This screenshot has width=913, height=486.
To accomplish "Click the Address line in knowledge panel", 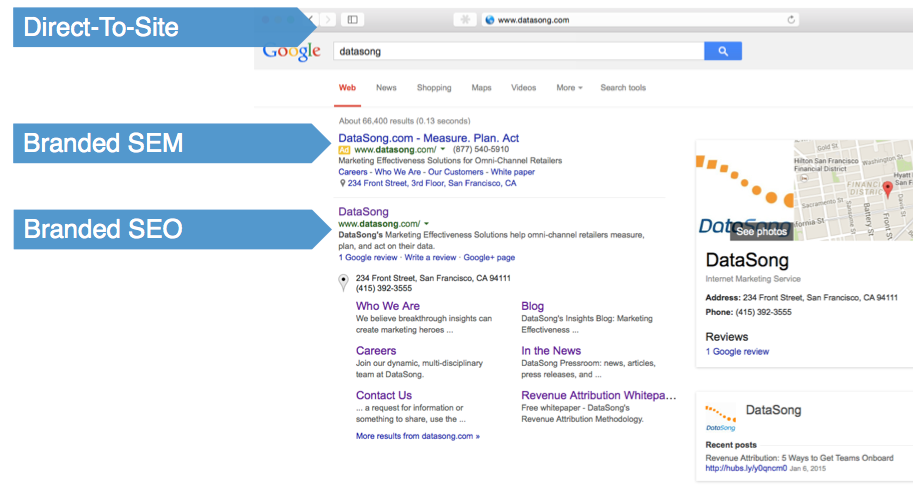I will 801,297.
